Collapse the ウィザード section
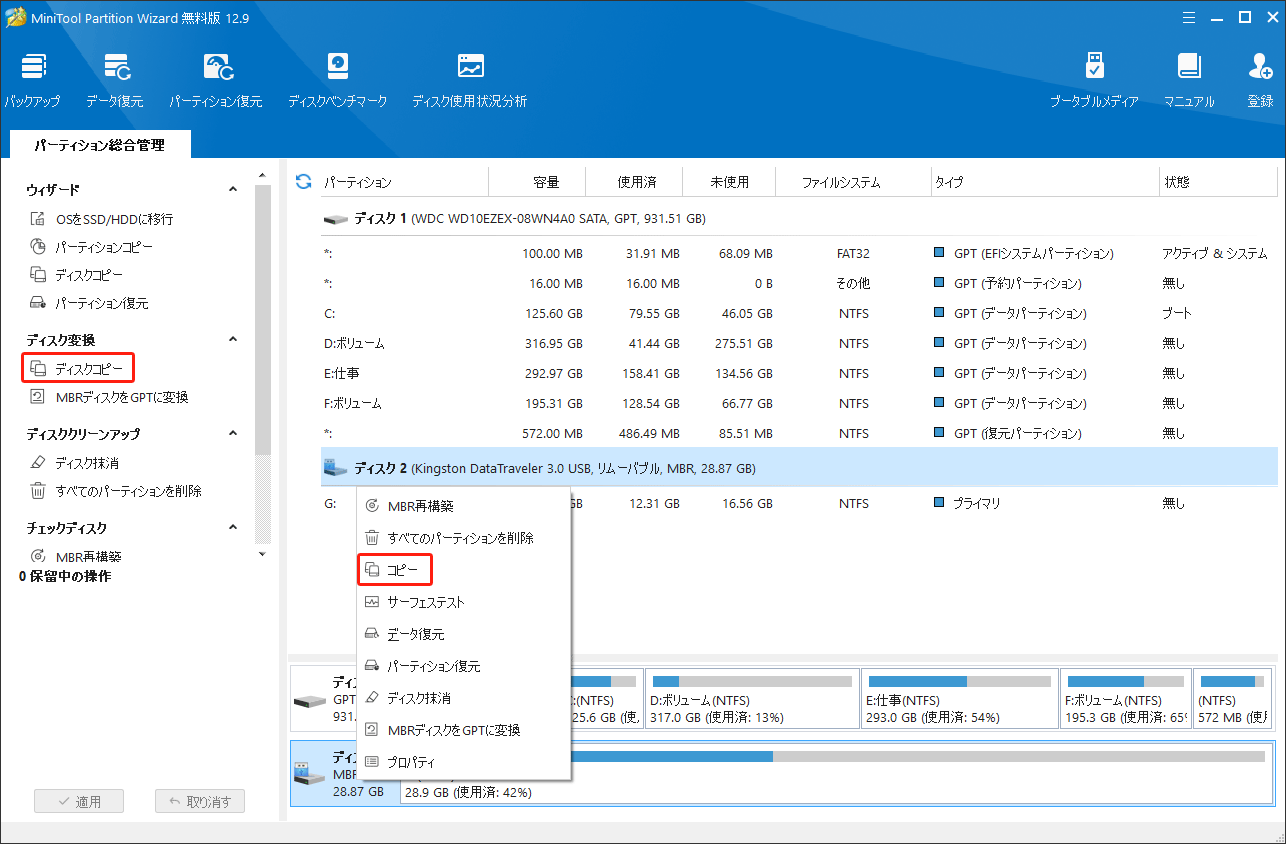The width and height of the screenshot is (1286, 844). click(x=233, y=189)
